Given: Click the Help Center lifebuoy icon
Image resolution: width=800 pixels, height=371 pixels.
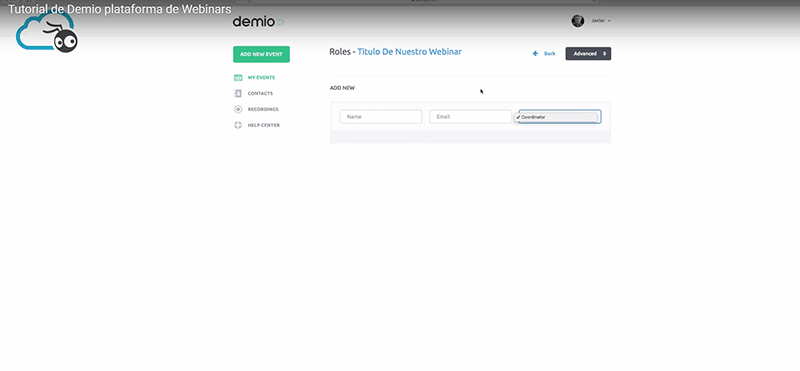Looking at the screenshot, I should click(x=238, y=125).
